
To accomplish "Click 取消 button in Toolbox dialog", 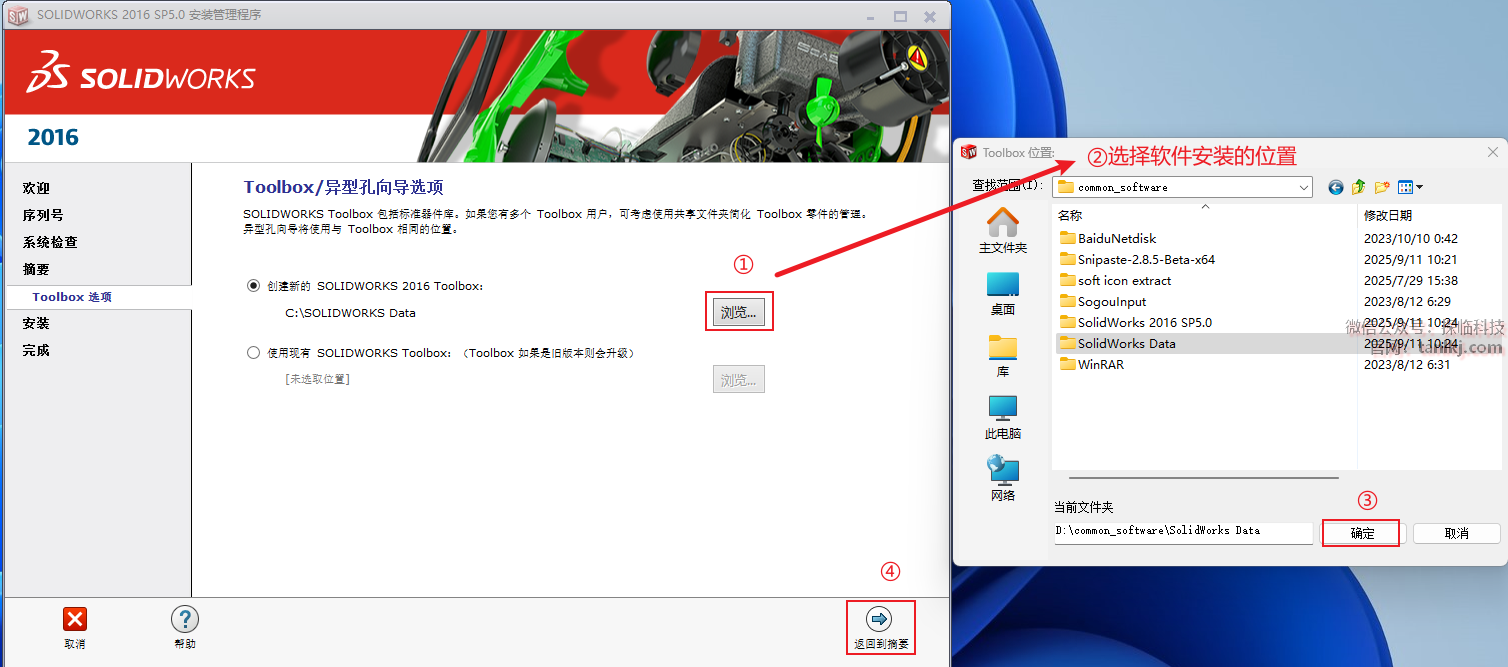I will tap(1457, 533).
